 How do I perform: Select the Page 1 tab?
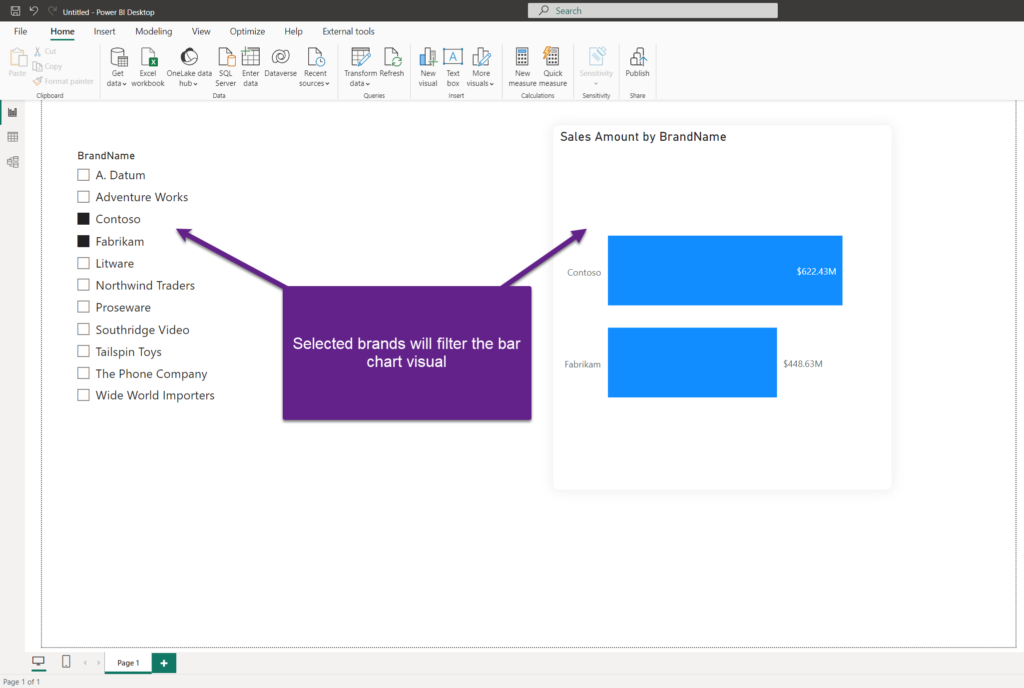pyautogui.click(x=128, y=663)
